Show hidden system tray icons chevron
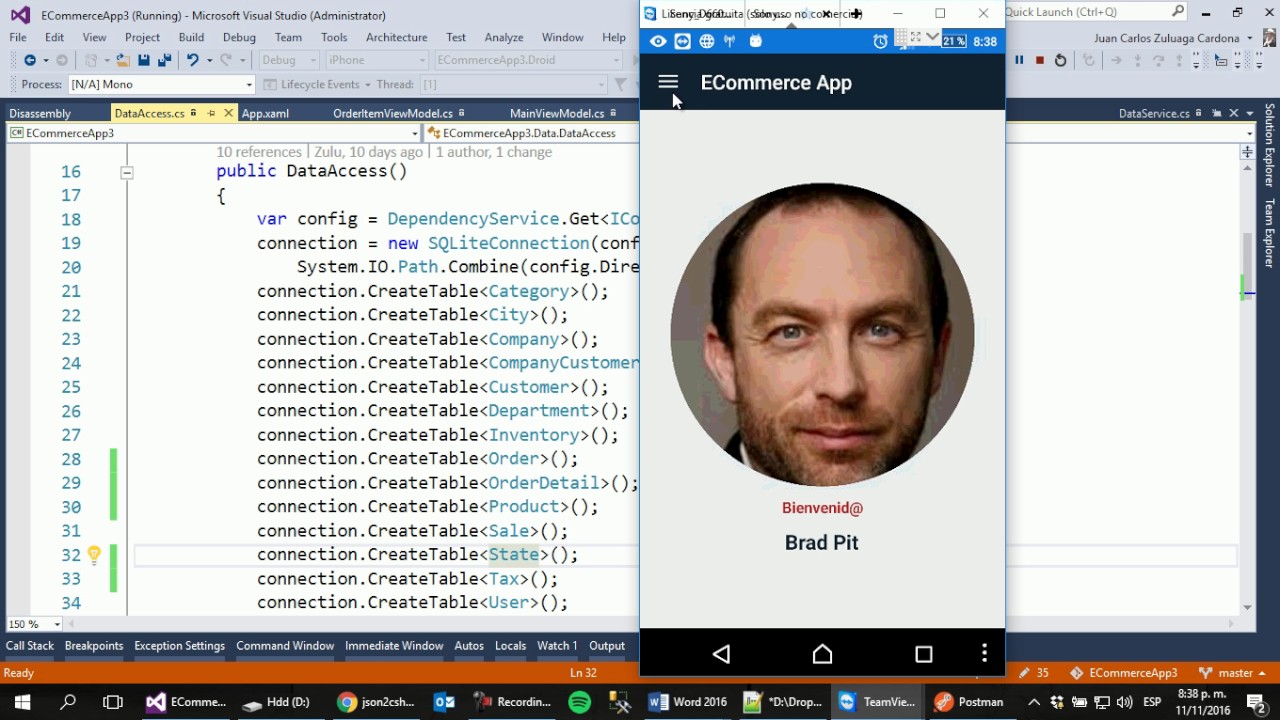 pyautogui.click(x=1034, y=702)
